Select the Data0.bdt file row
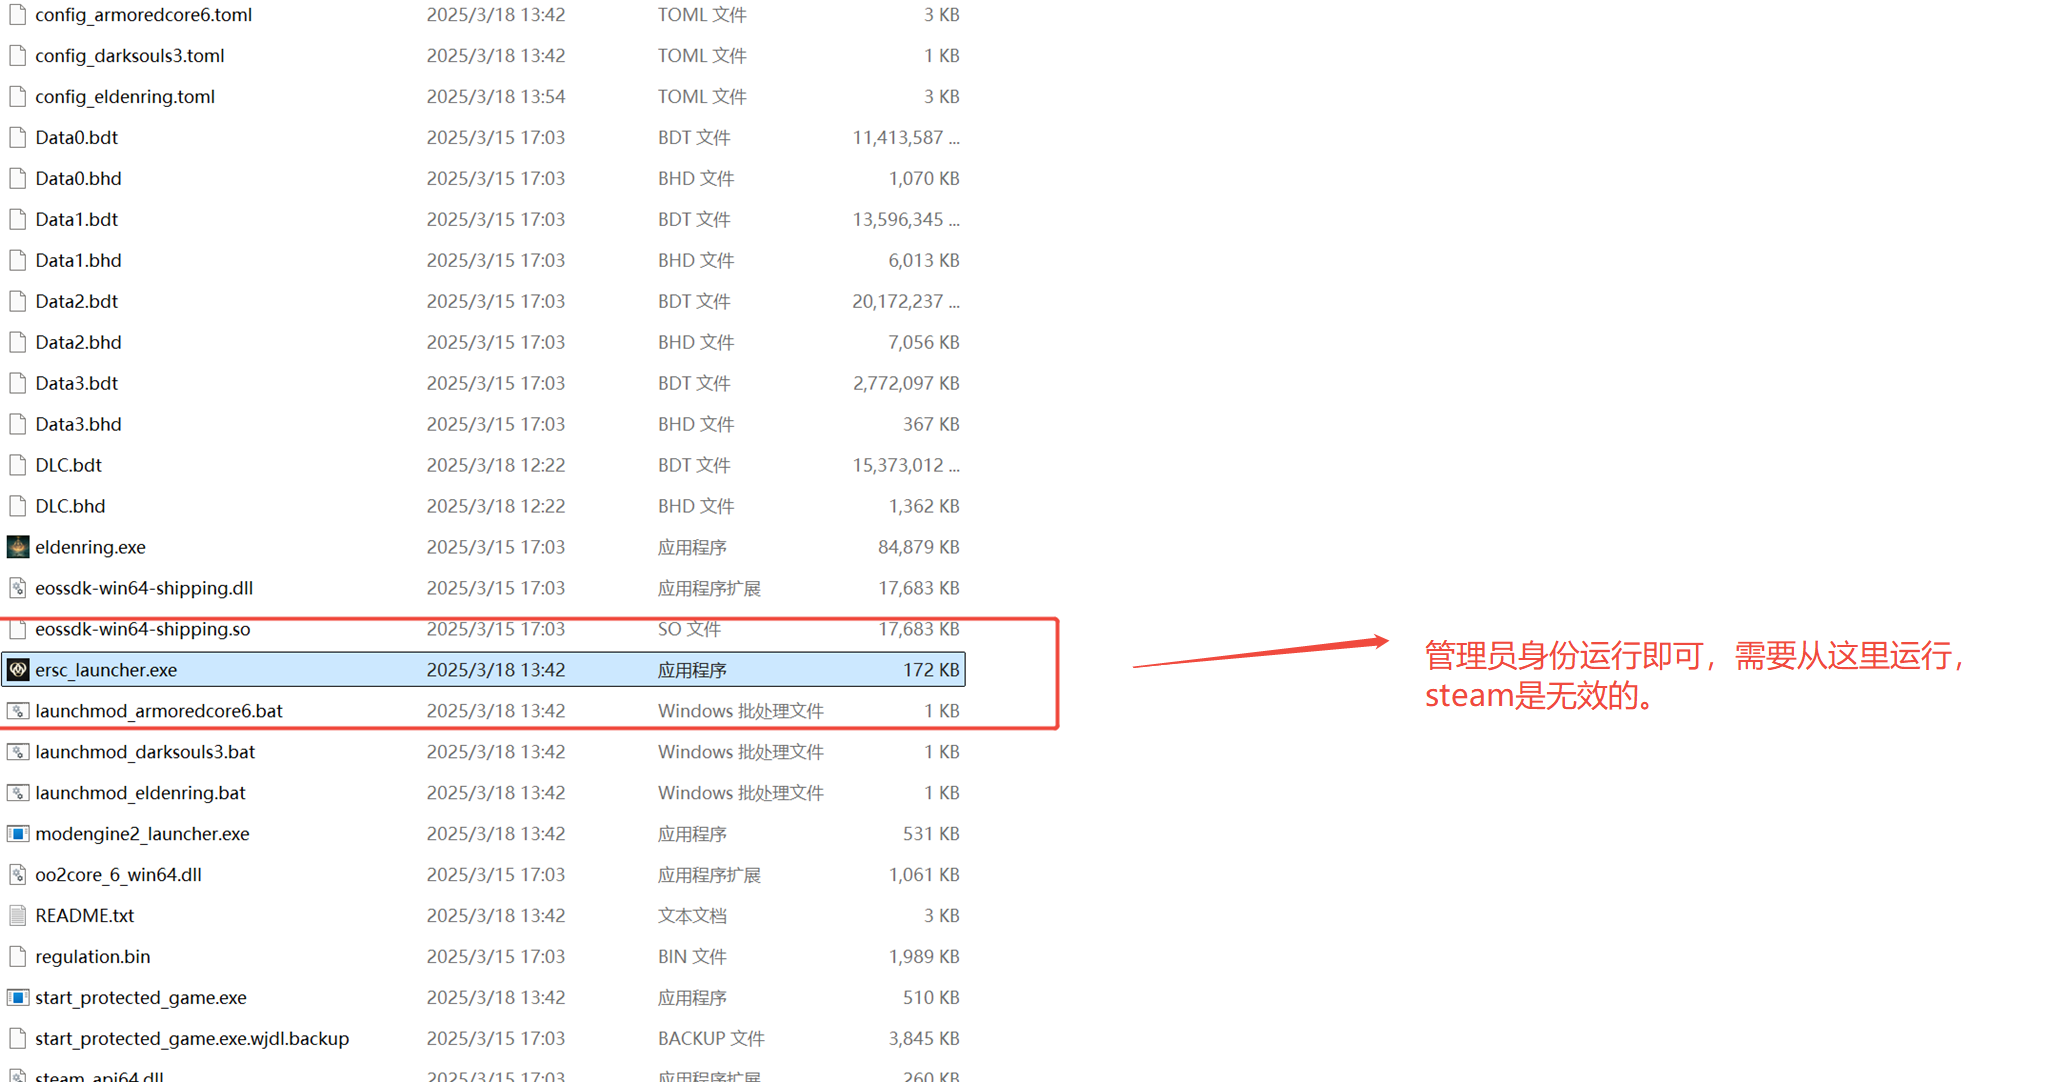Screen dimensions: 2068x1082 [x=77, y=138]
